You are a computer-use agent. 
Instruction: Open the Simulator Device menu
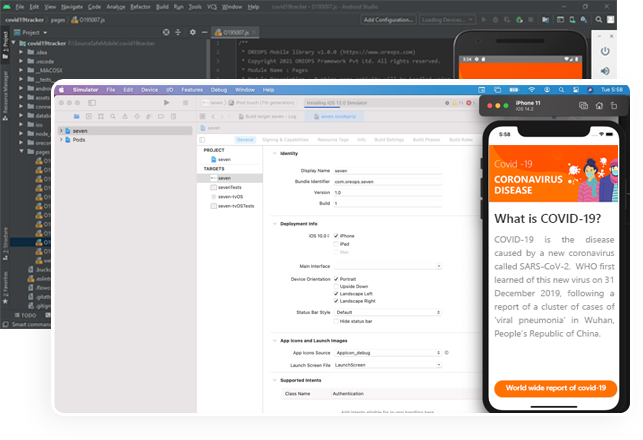tap(149, 90)
